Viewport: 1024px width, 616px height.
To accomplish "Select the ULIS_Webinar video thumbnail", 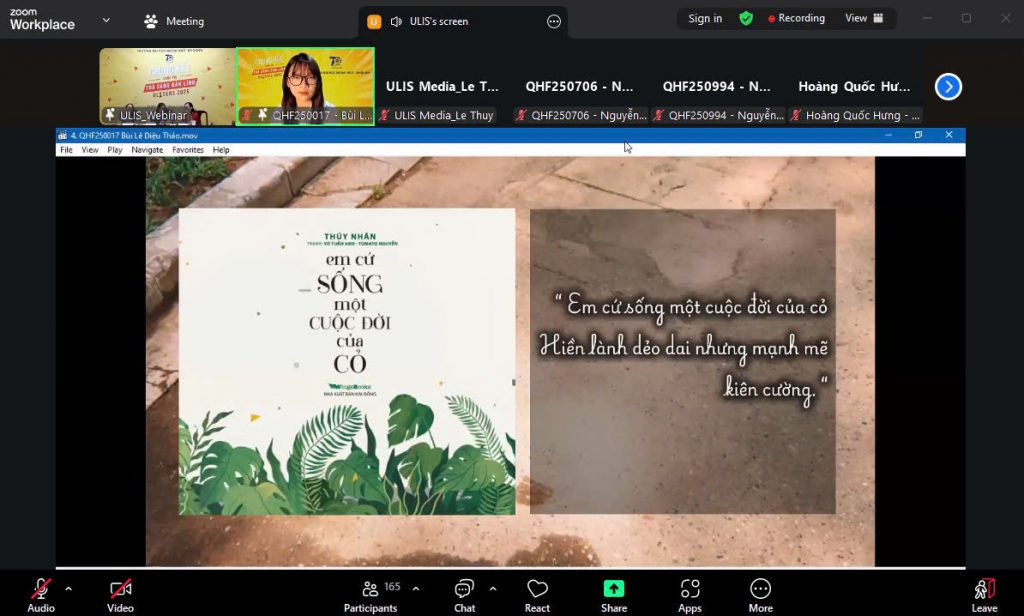I will pyautogui.click(x=167, y=86).
